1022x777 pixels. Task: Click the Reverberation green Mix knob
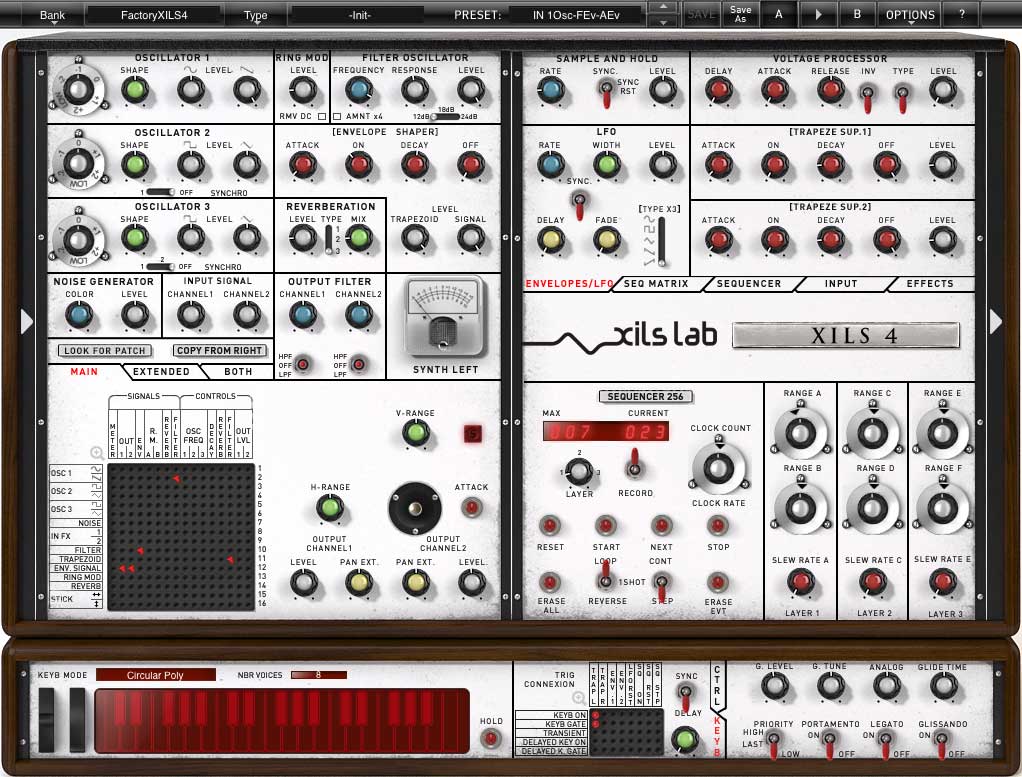pyautogui.click(x=358, y=239)
